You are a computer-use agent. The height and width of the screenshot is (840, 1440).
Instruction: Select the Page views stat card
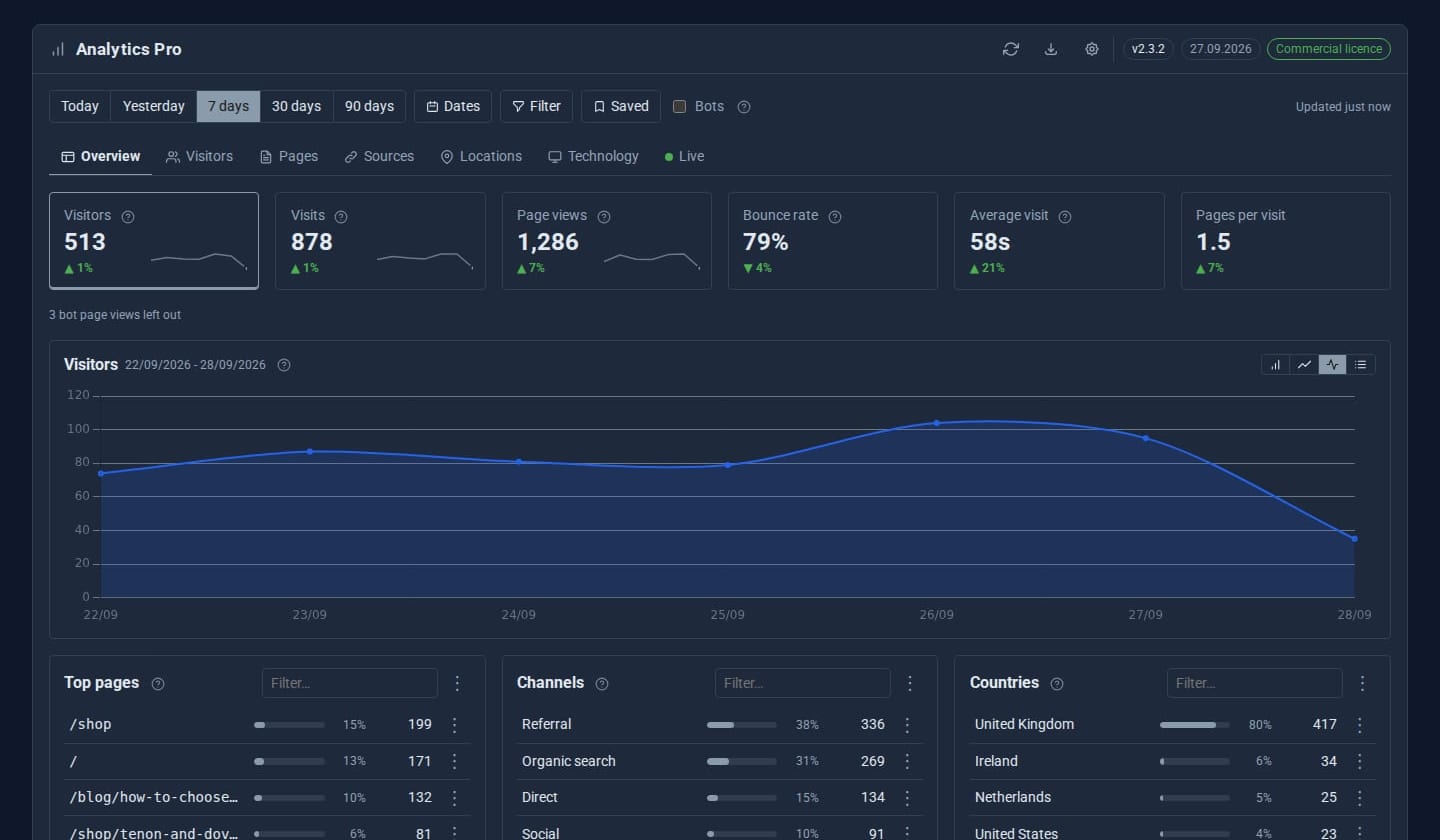pos(607,241)
